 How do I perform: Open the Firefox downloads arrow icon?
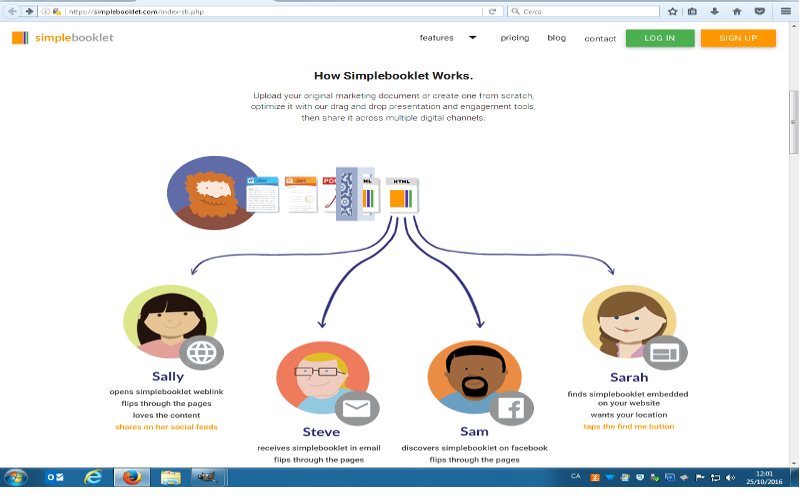[715, 11]
